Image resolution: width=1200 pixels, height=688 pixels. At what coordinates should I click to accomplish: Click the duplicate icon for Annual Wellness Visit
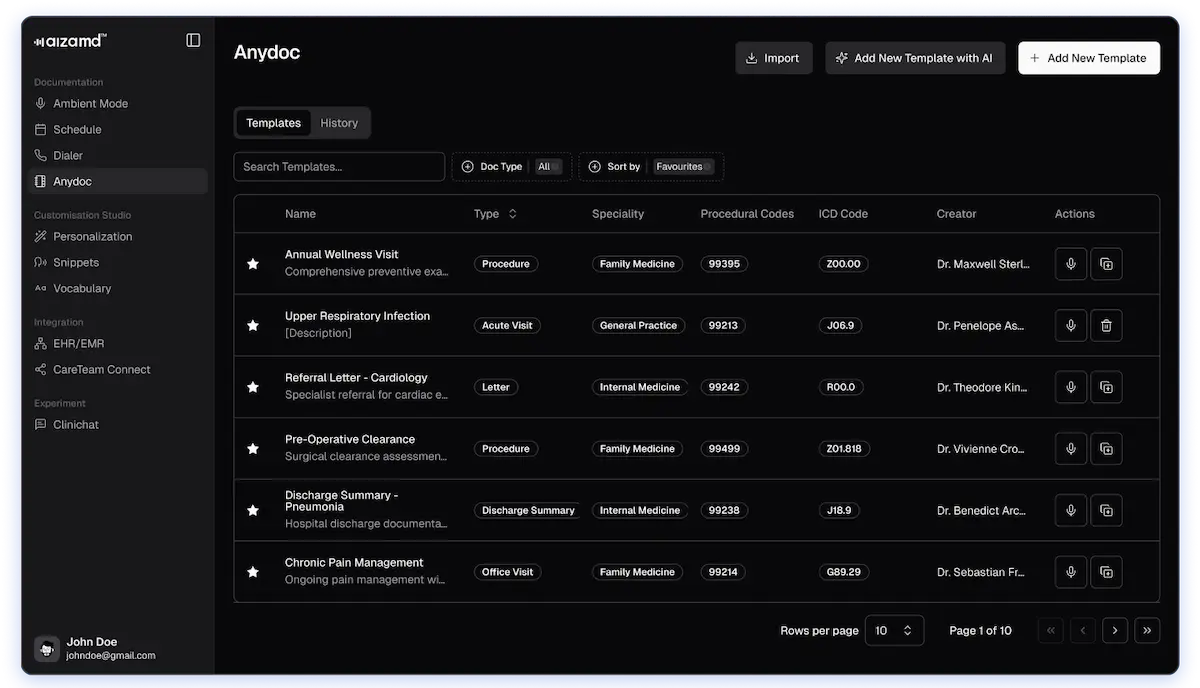[x=1106, y=264]
